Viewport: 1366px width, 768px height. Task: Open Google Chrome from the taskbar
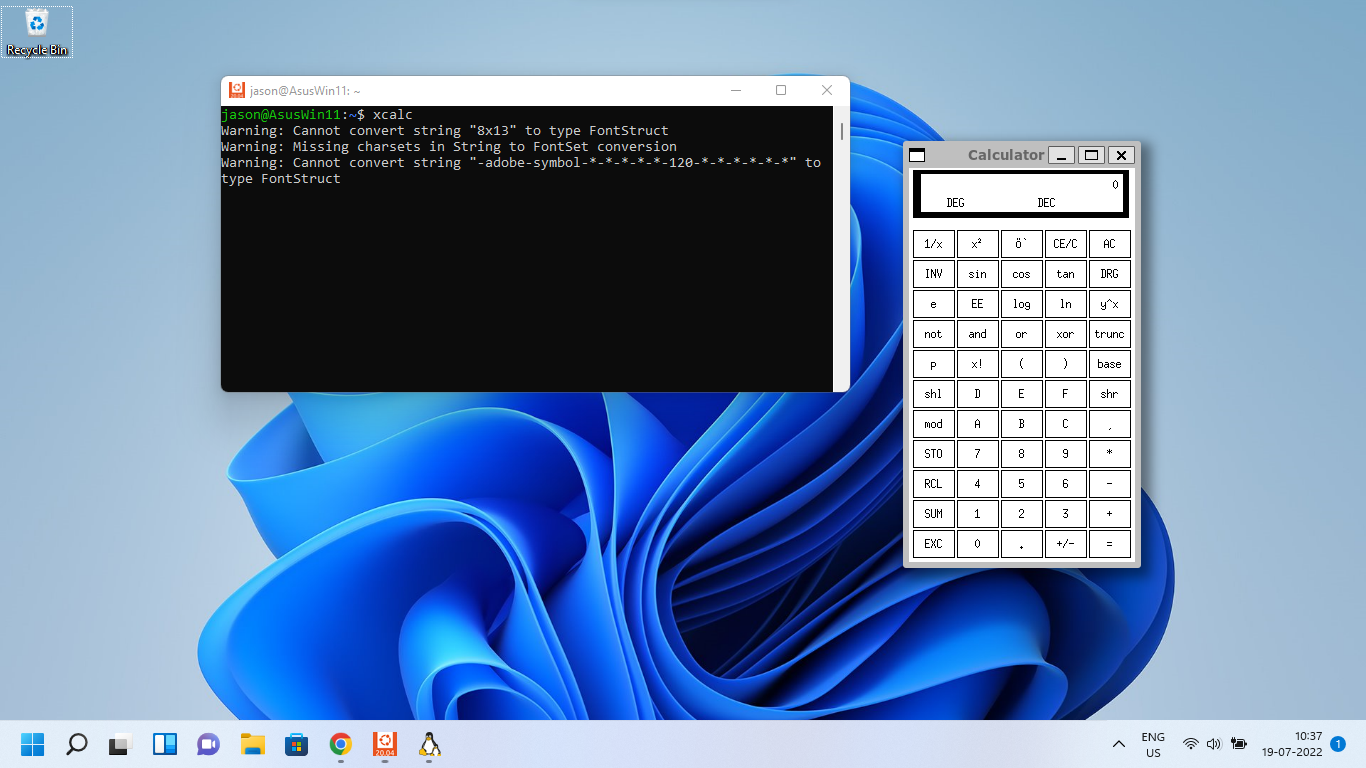coord(341,744)
